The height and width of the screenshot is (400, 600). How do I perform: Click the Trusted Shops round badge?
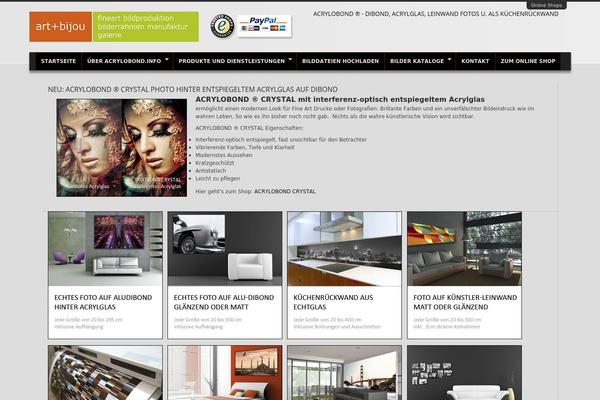(222, 26)
